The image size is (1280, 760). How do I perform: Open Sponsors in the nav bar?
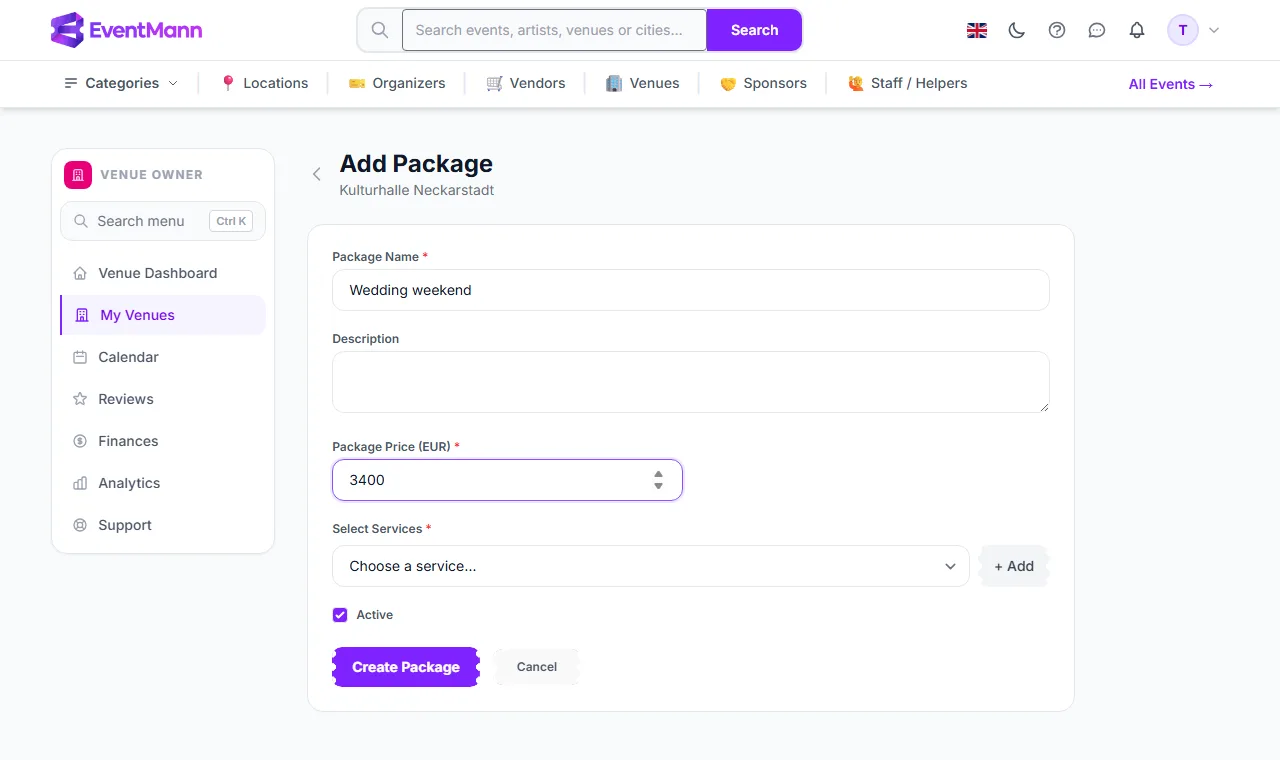(763, 83)
